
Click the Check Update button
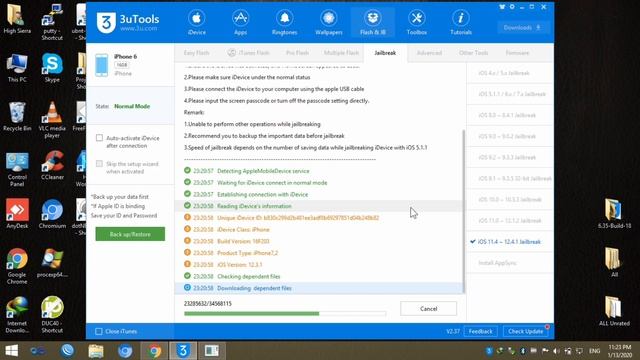coord(525,331)
